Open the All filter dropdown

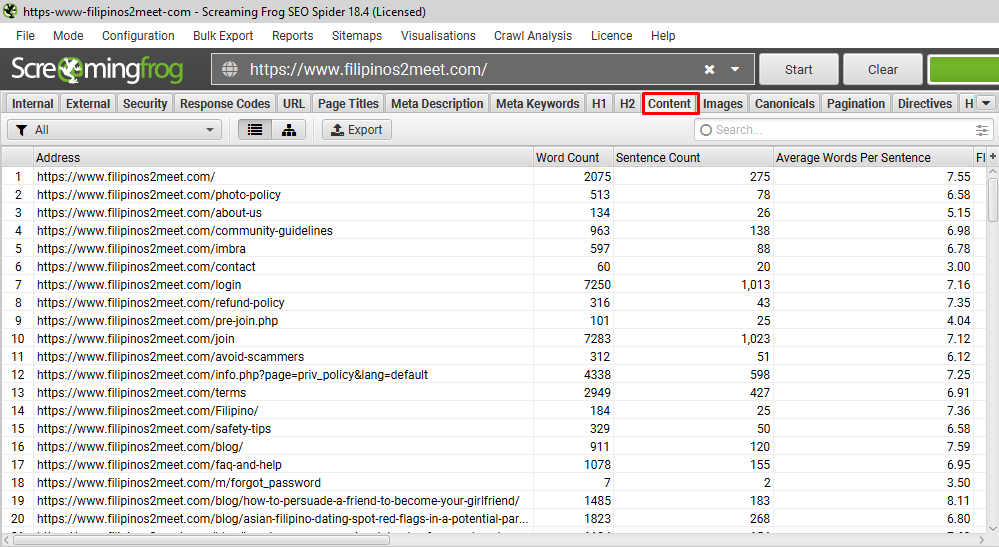click(x=115, y=130)
